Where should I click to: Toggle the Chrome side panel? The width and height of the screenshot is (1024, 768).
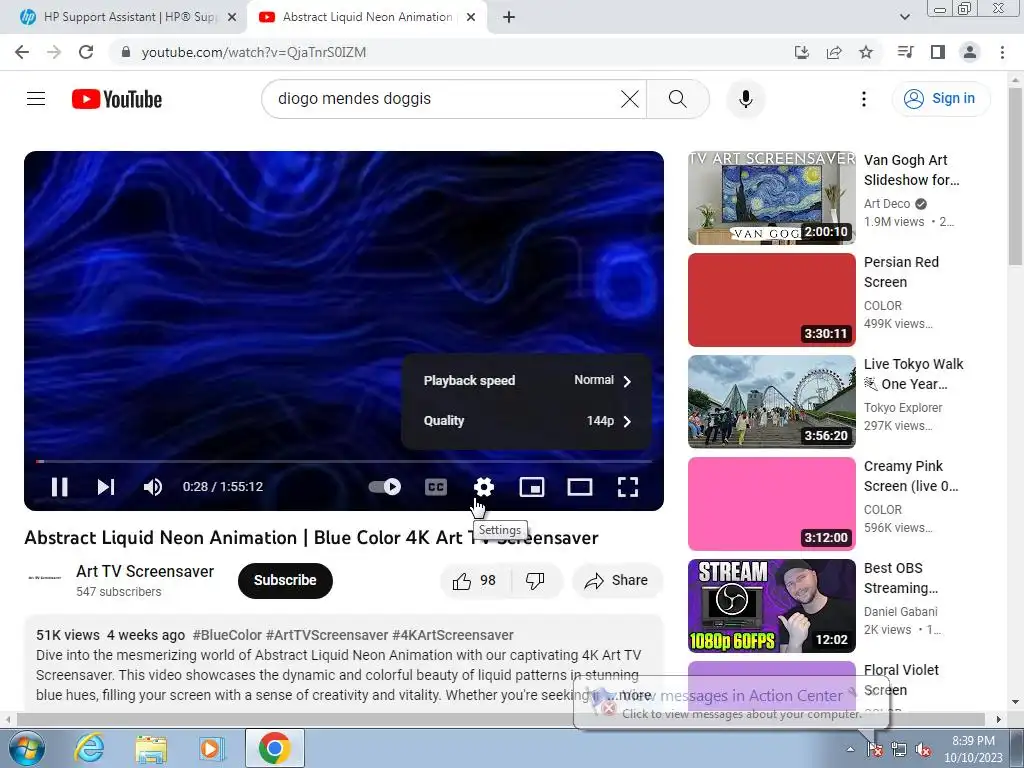[x=938, y=52]
